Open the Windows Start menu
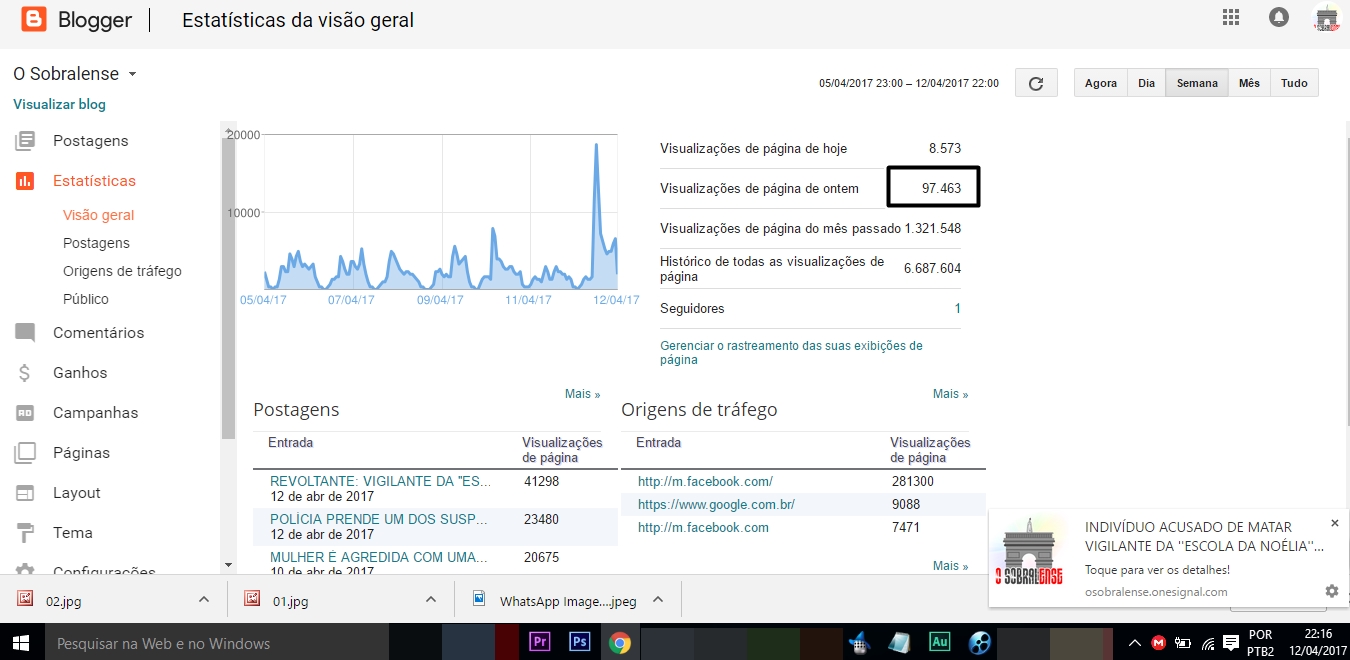 pyautogui.click(x=22, y=642)
